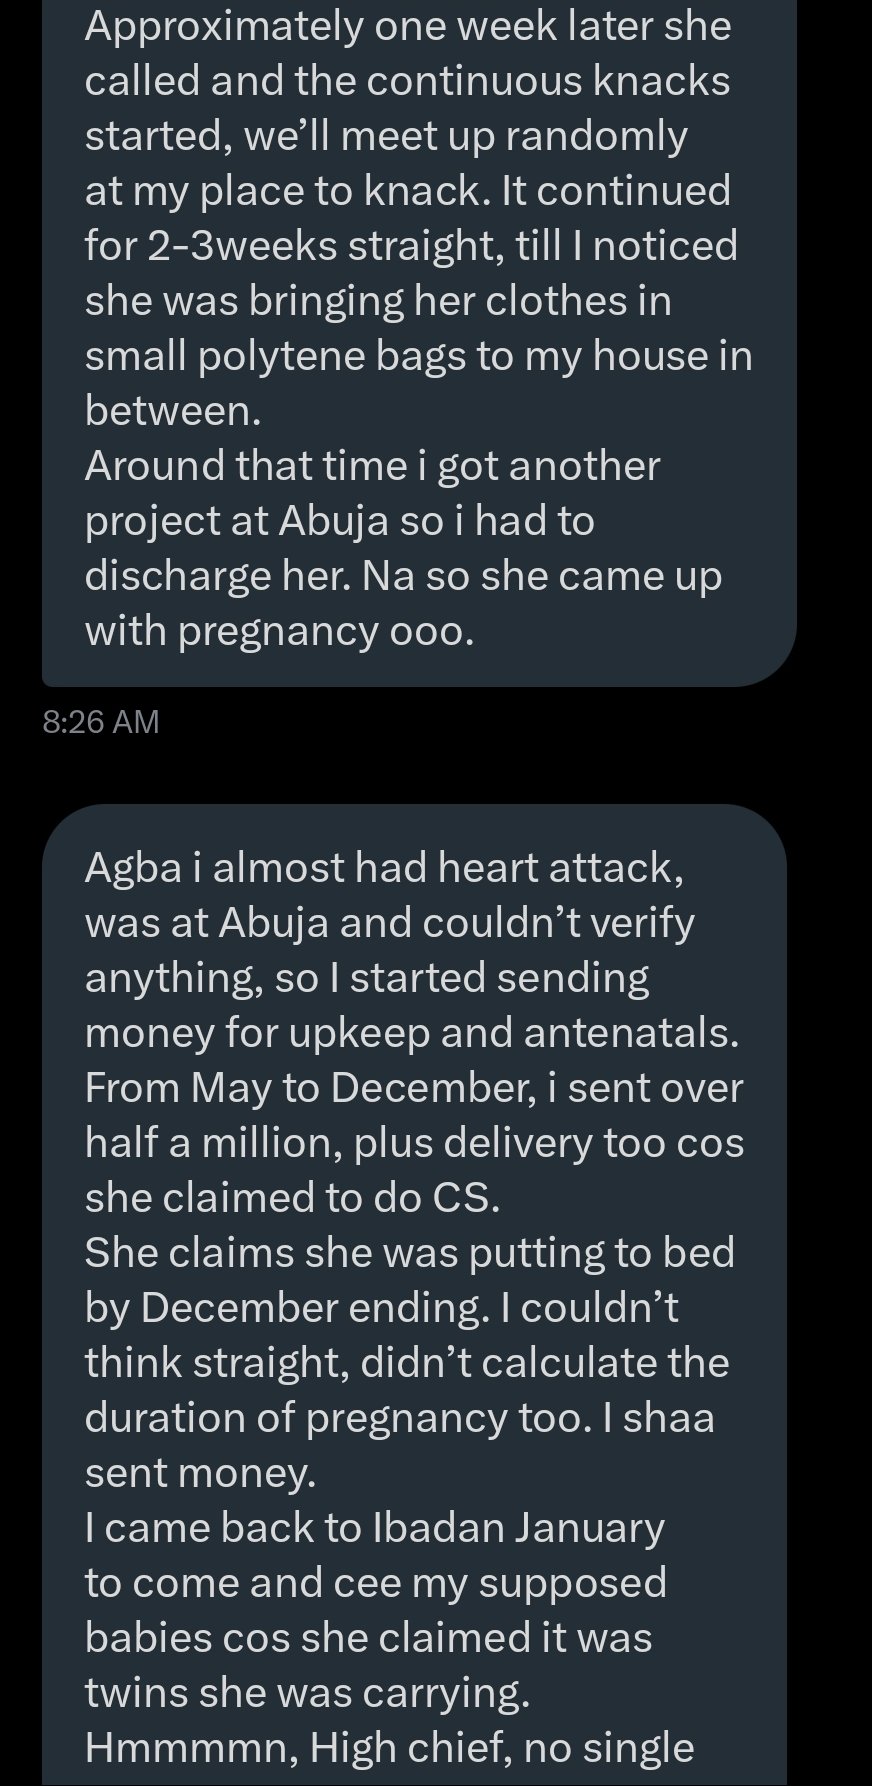Click the line 'money for upkeep and antenatals.'

412,1032
